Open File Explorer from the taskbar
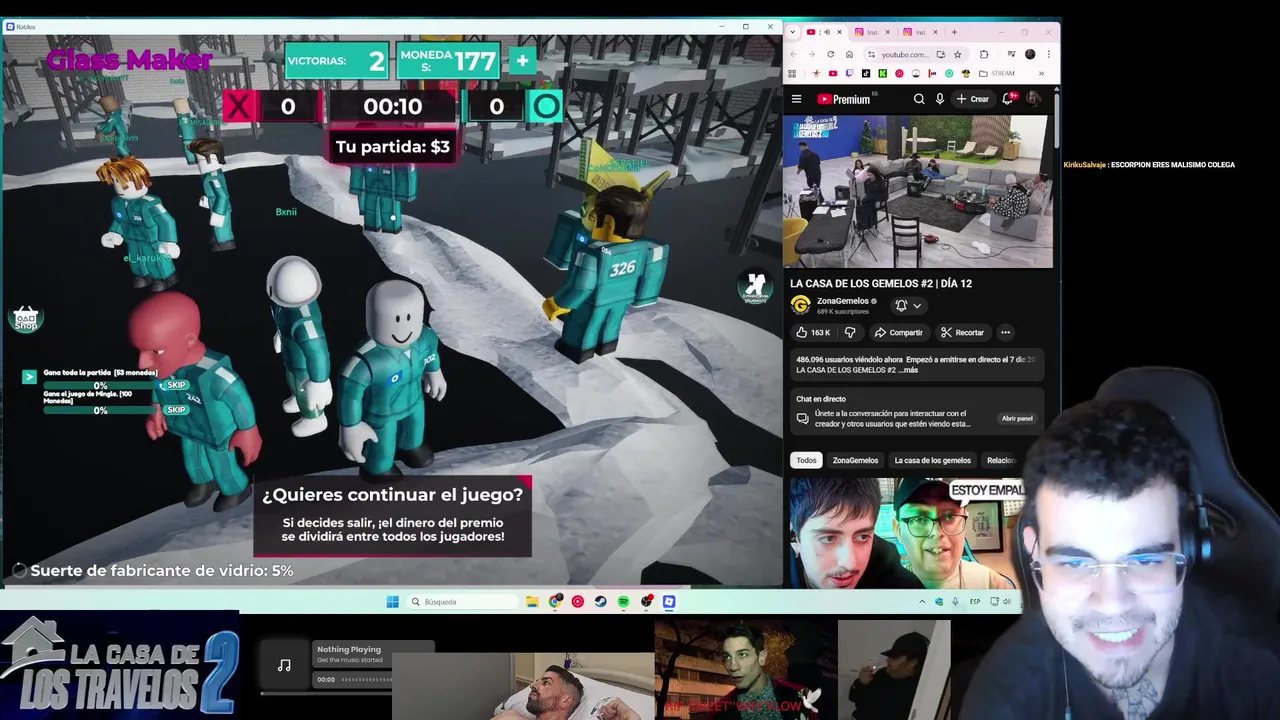Viewport: 1280px width, 720px height. tap(532, 601)
